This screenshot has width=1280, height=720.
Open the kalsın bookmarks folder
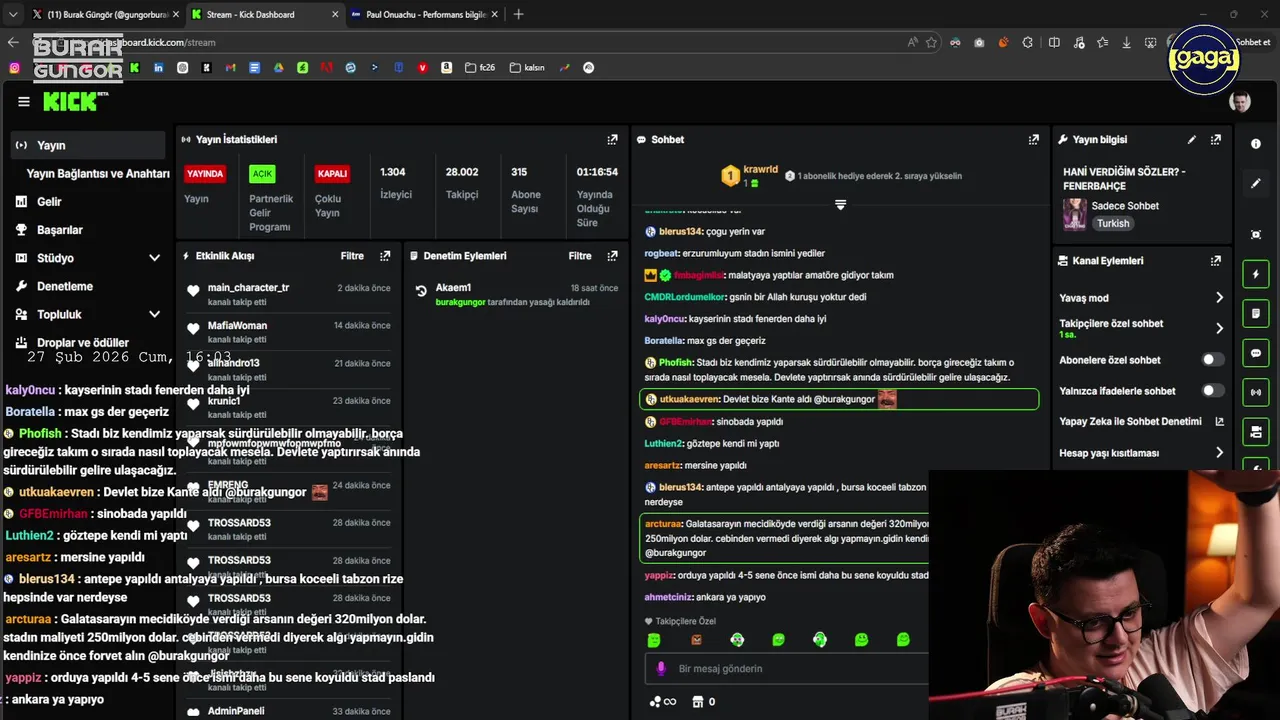[x=527, y=68]
